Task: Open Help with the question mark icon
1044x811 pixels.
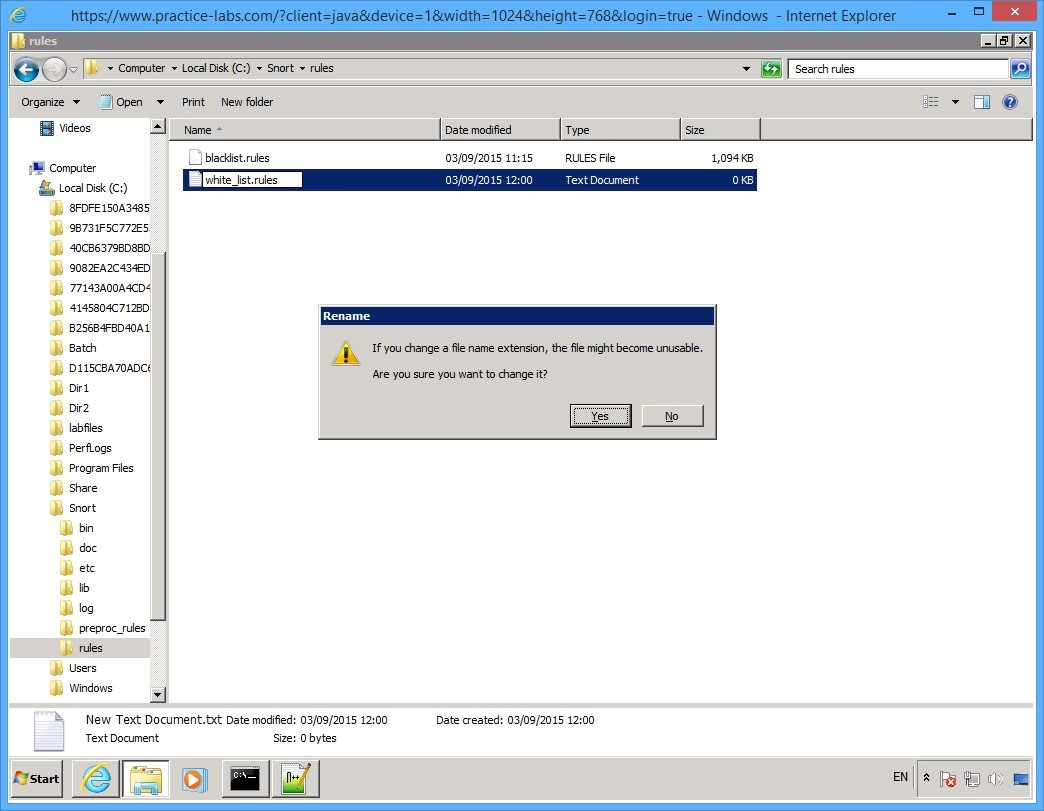Action: pyautogui.click(x=1010, y=101)
